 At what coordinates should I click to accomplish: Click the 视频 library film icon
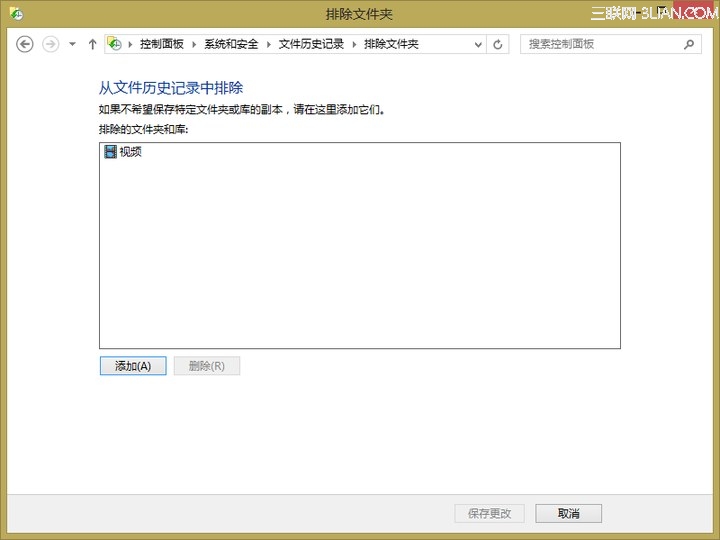click(x=110, y=152)
